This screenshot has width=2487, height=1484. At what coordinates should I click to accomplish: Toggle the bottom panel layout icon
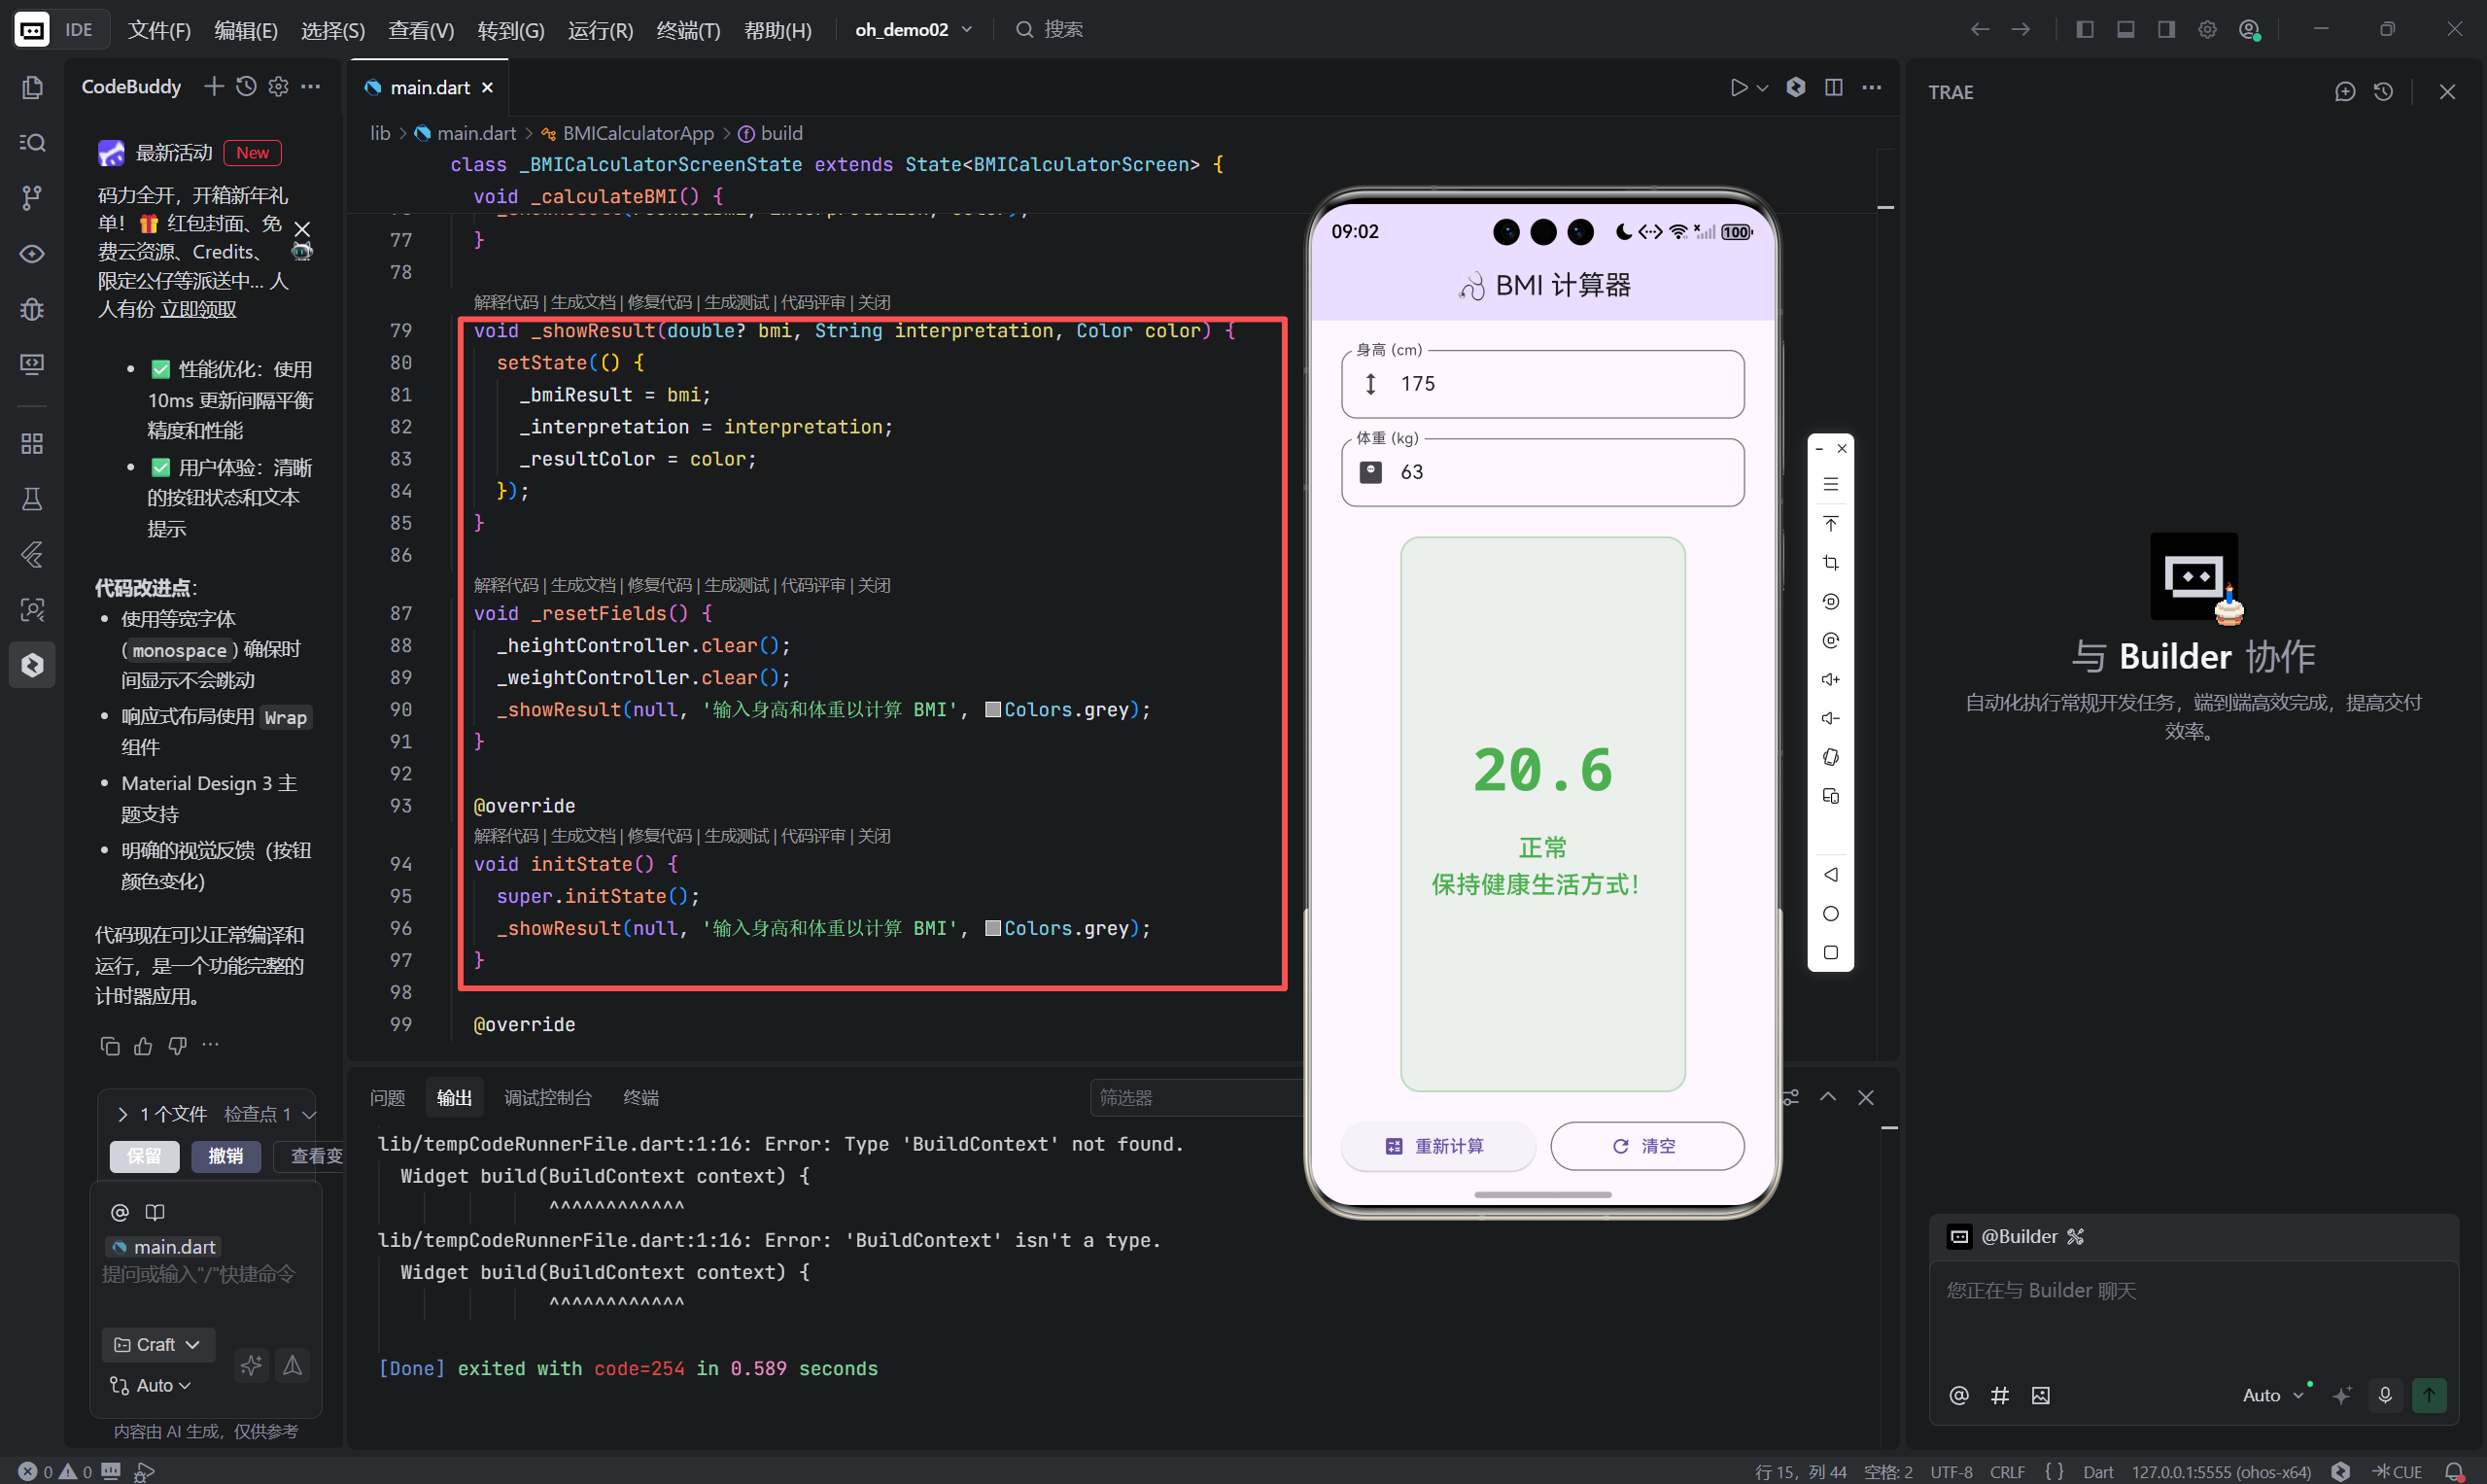coord(2126,30)
